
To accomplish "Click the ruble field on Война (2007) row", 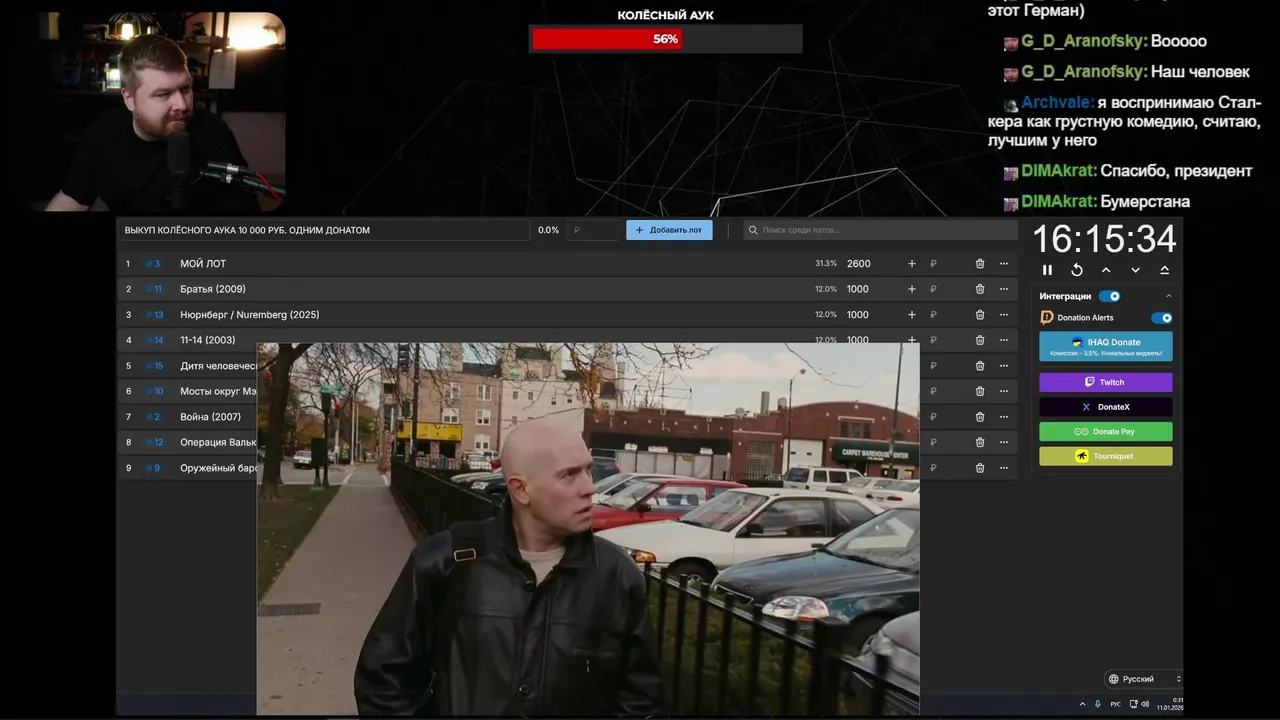I will (x=945, y=417).
